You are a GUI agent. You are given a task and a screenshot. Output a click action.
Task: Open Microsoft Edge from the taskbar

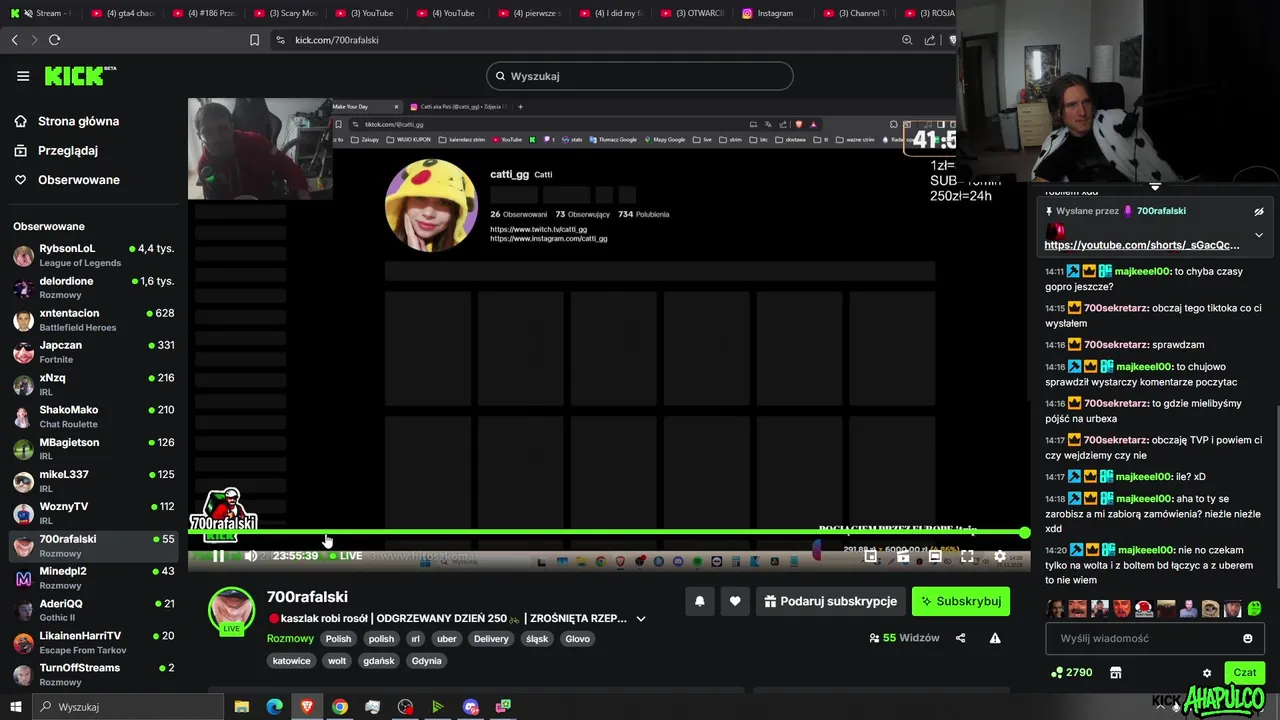pos(274,707)
